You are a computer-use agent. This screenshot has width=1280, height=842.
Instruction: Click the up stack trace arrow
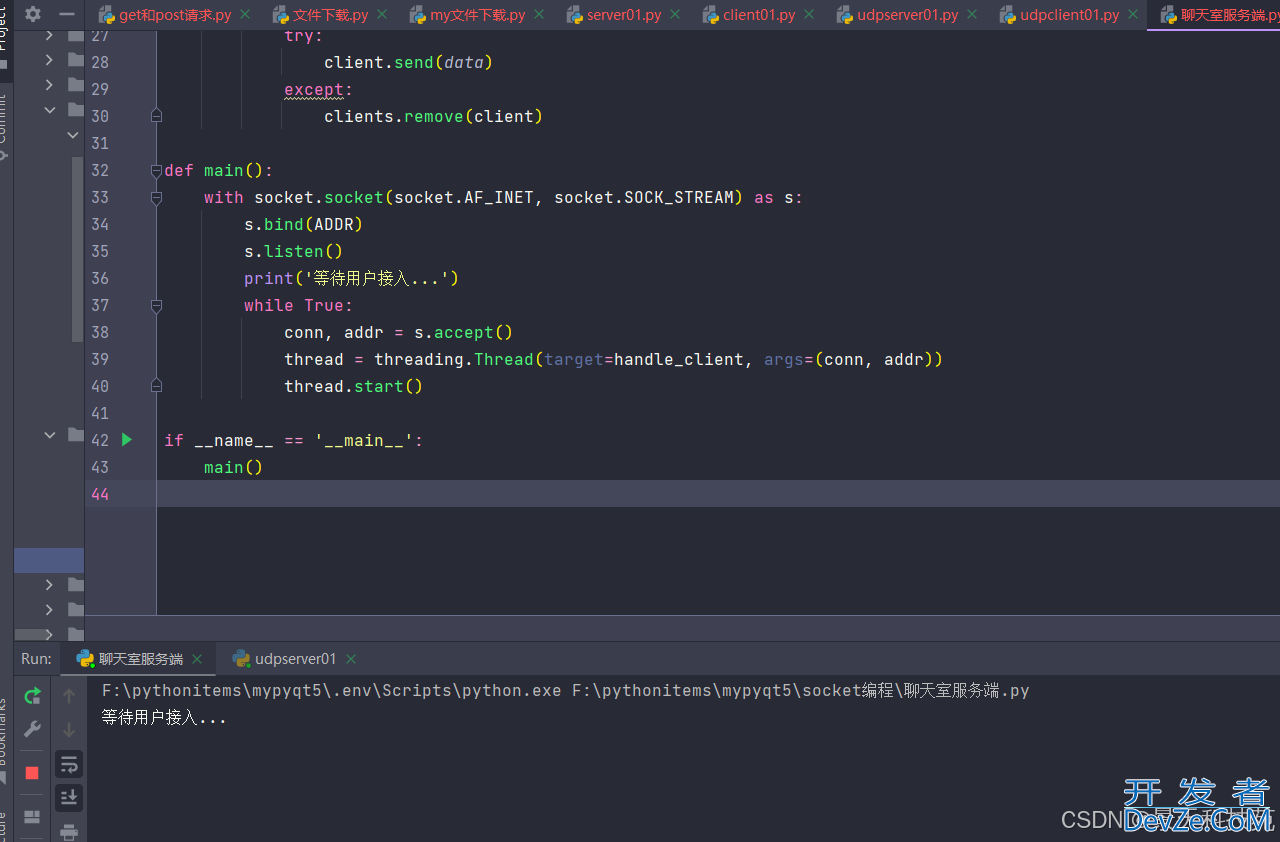click(x=69, y=696)
